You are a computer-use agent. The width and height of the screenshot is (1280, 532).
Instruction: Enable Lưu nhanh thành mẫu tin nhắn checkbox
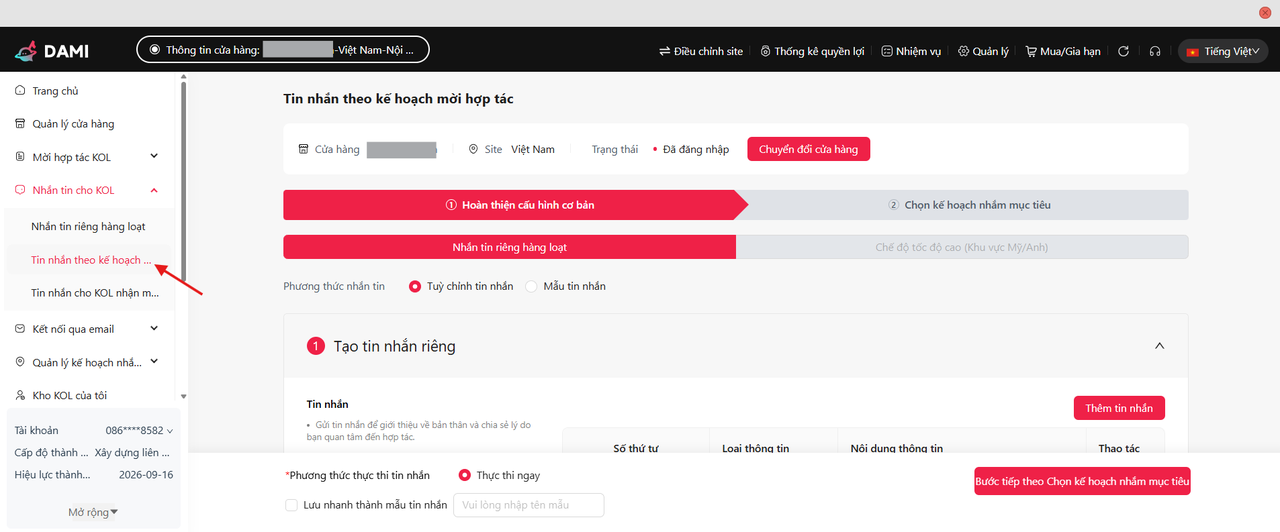point(291,505)
